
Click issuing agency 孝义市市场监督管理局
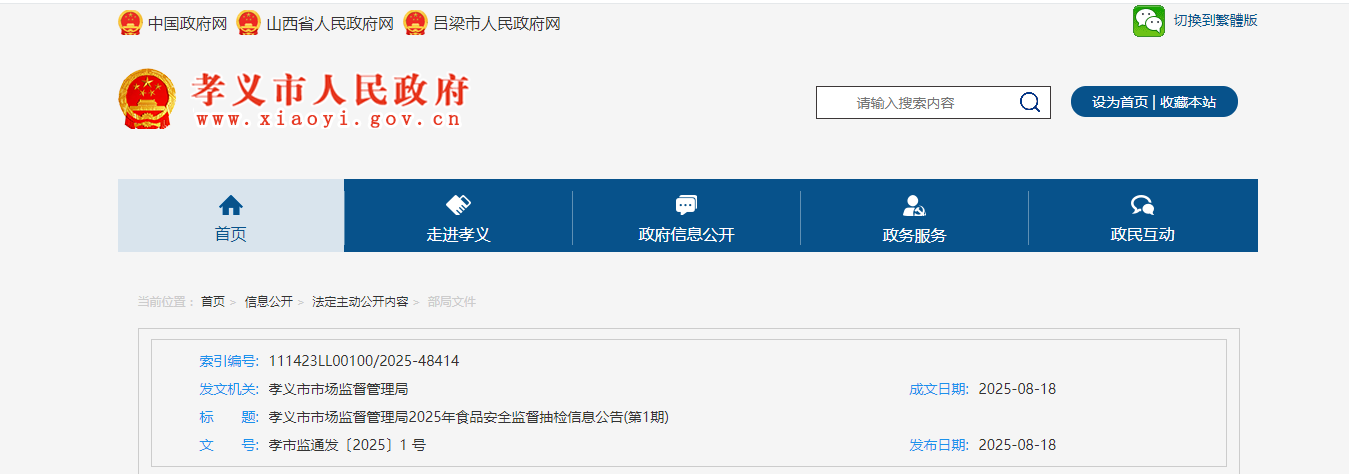(338, 389)
